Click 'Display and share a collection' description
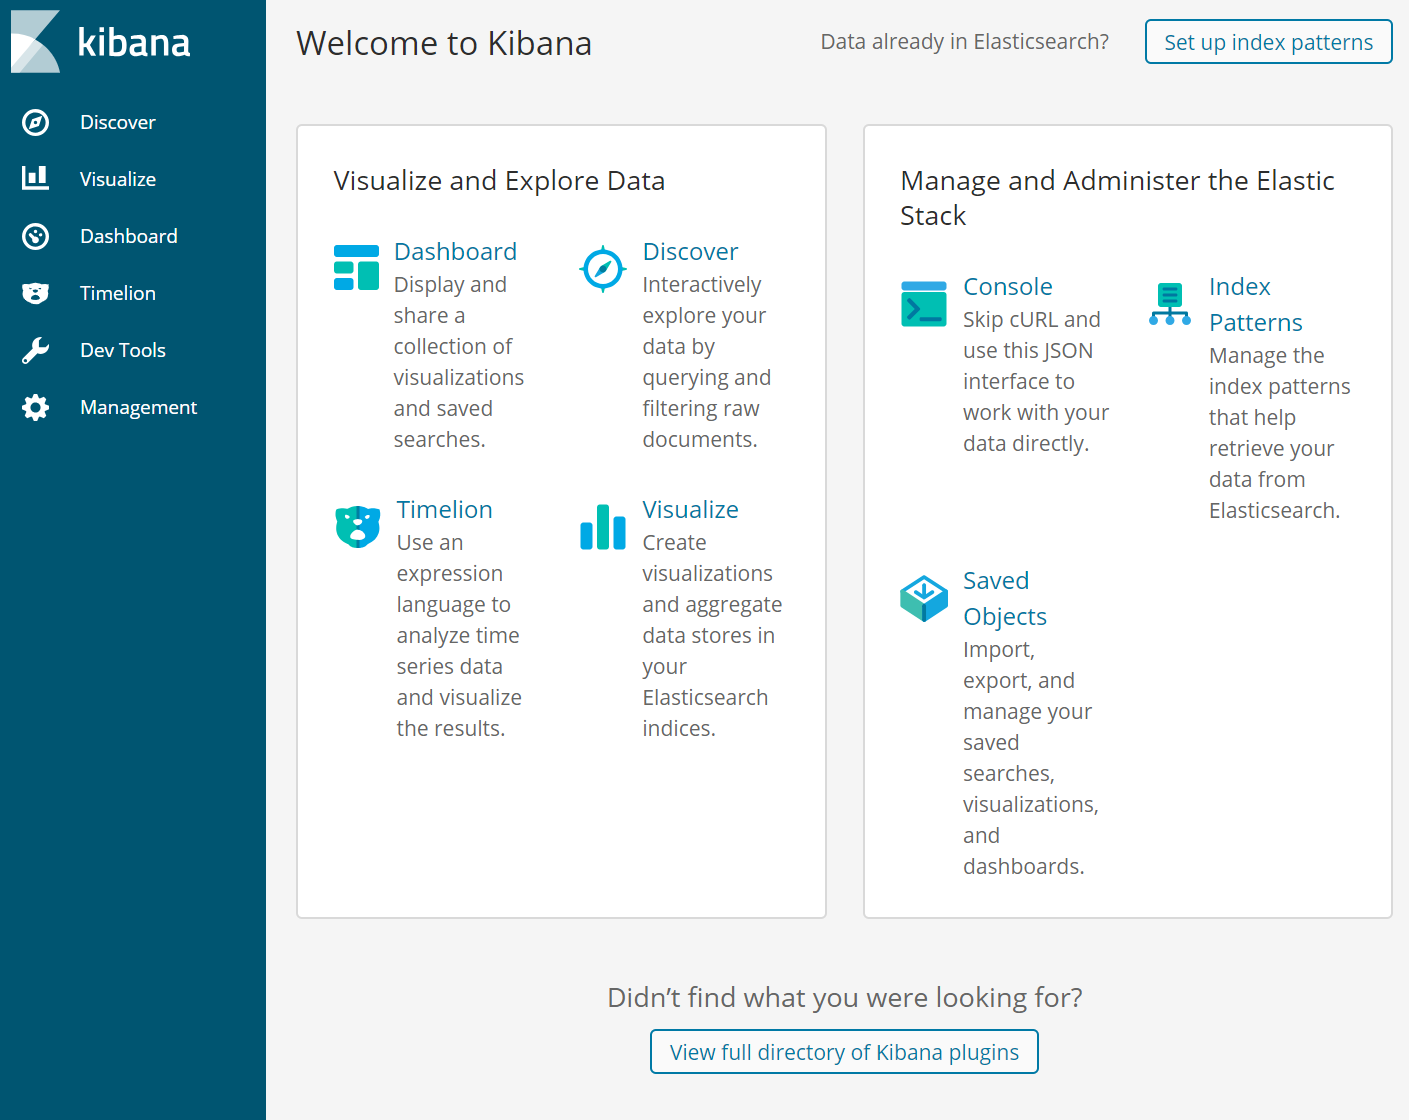This screenshot has height=1120, width=1409. pyautogui.click(x=459, y=363)
